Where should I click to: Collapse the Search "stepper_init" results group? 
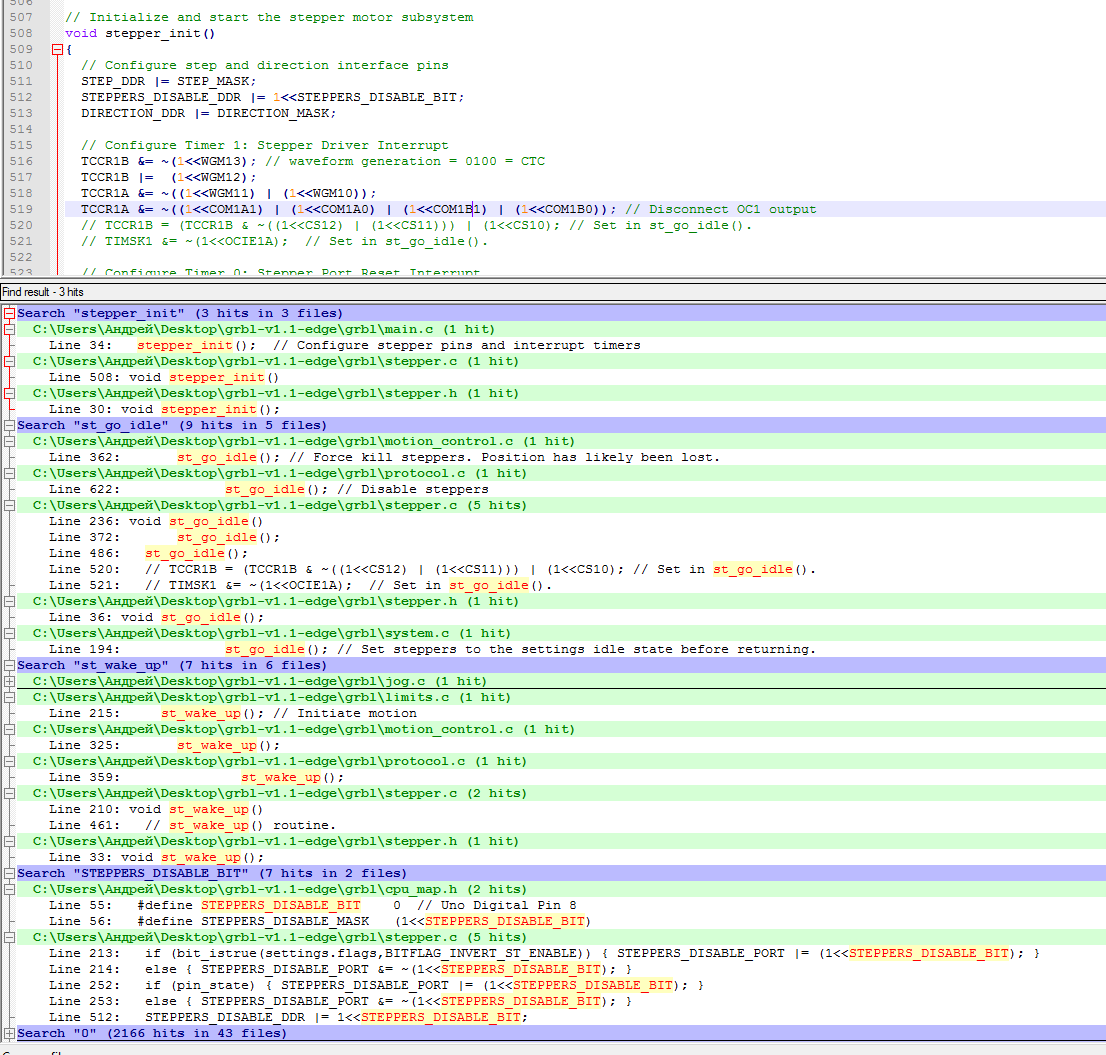[x=9, y=313]
